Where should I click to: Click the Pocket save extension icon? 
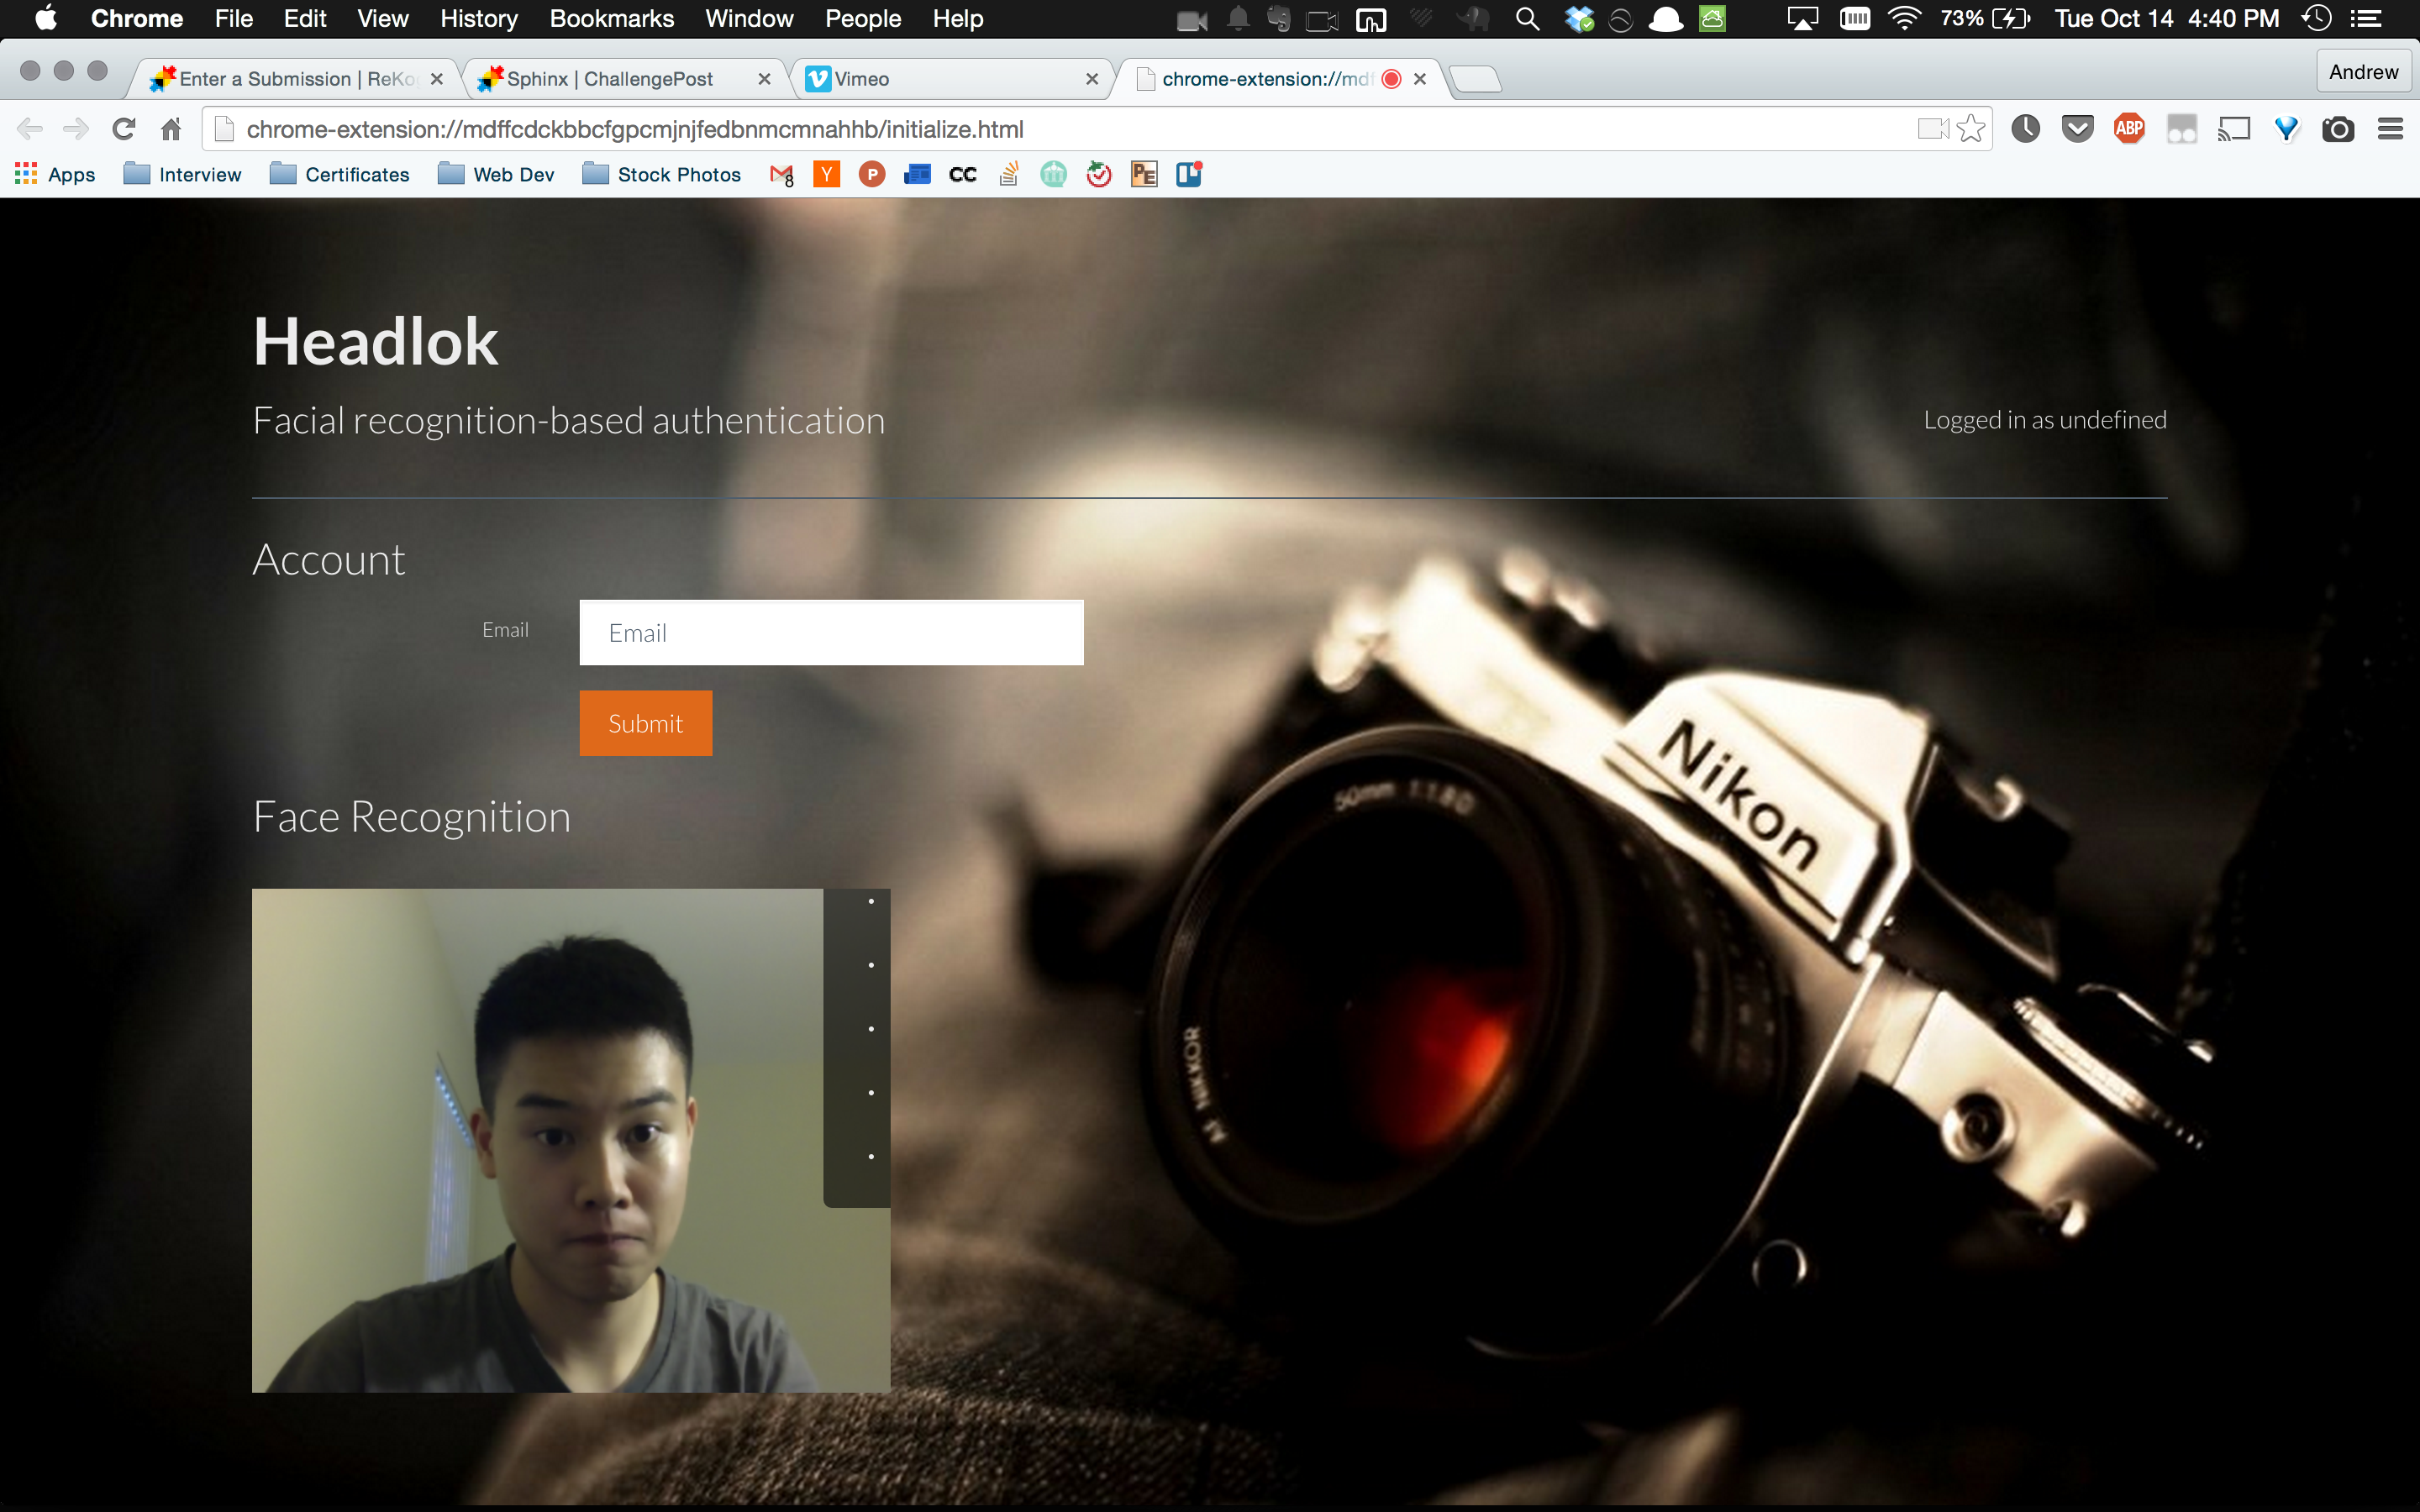(2077, 129)
